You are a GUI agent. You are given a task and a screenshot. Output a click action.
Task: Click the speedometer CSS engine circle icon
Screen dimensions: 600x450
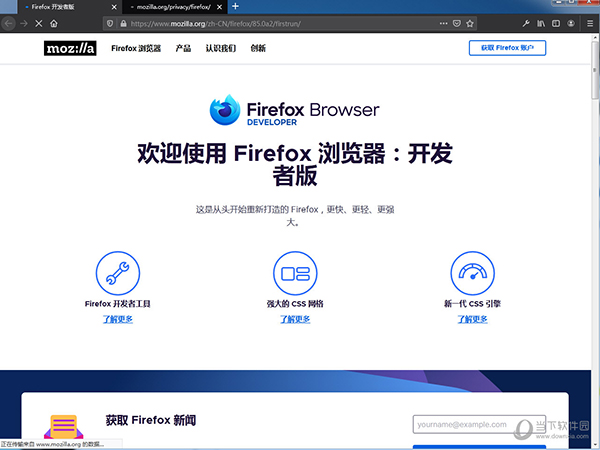[473, 273]
